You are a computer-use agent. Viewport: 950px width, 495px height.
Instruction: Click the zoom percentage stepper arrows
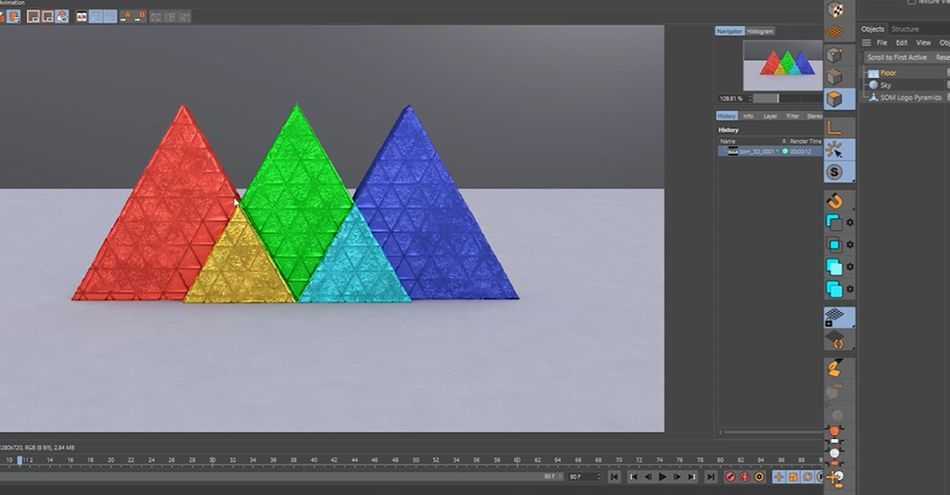(x=750, y=98)
